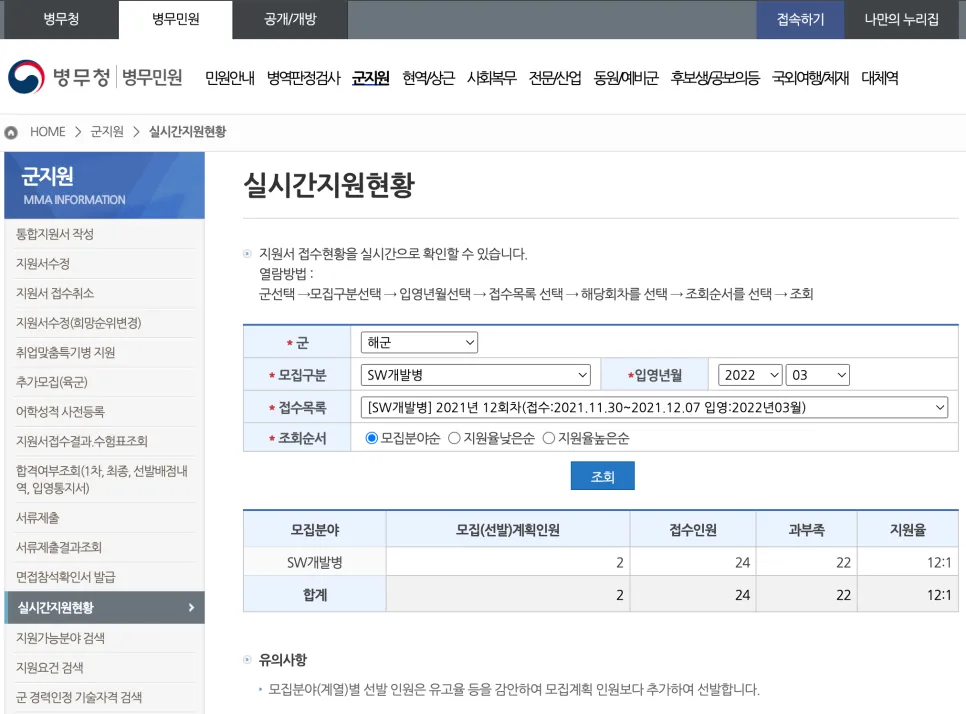Image resolution: width=966 pixels, height=714 pixels.
Task: Open the 사회복무 menu
Action: point(492,78)
